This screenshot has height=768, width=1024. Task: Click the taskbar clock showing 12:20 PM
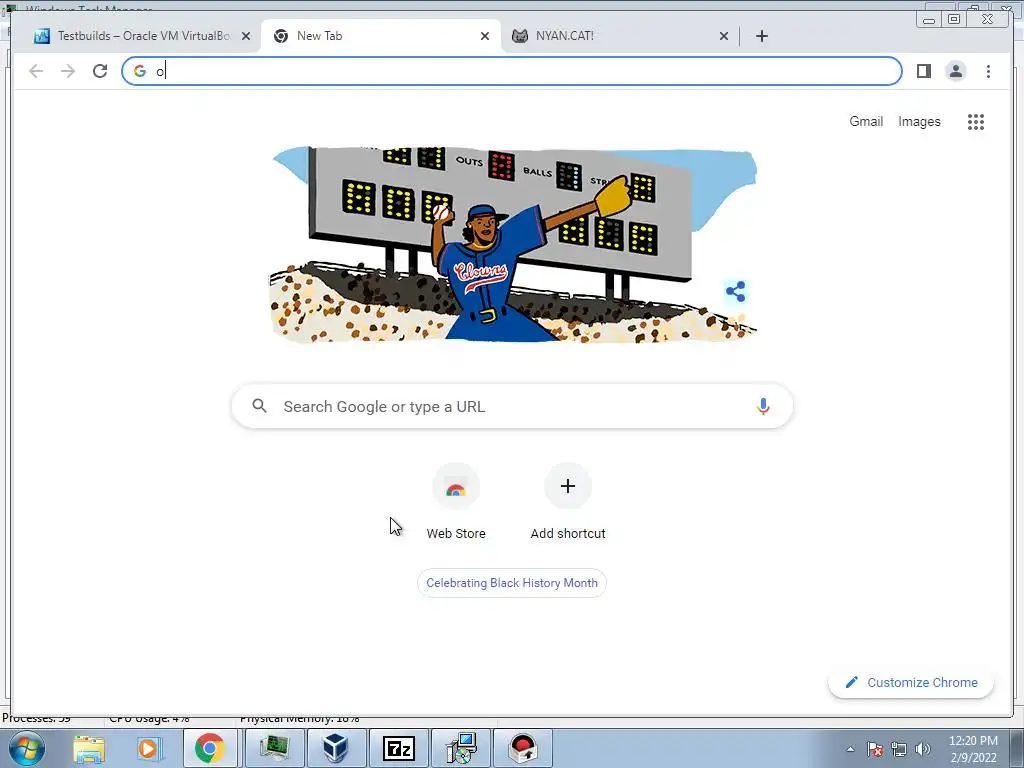pos(973,749)
